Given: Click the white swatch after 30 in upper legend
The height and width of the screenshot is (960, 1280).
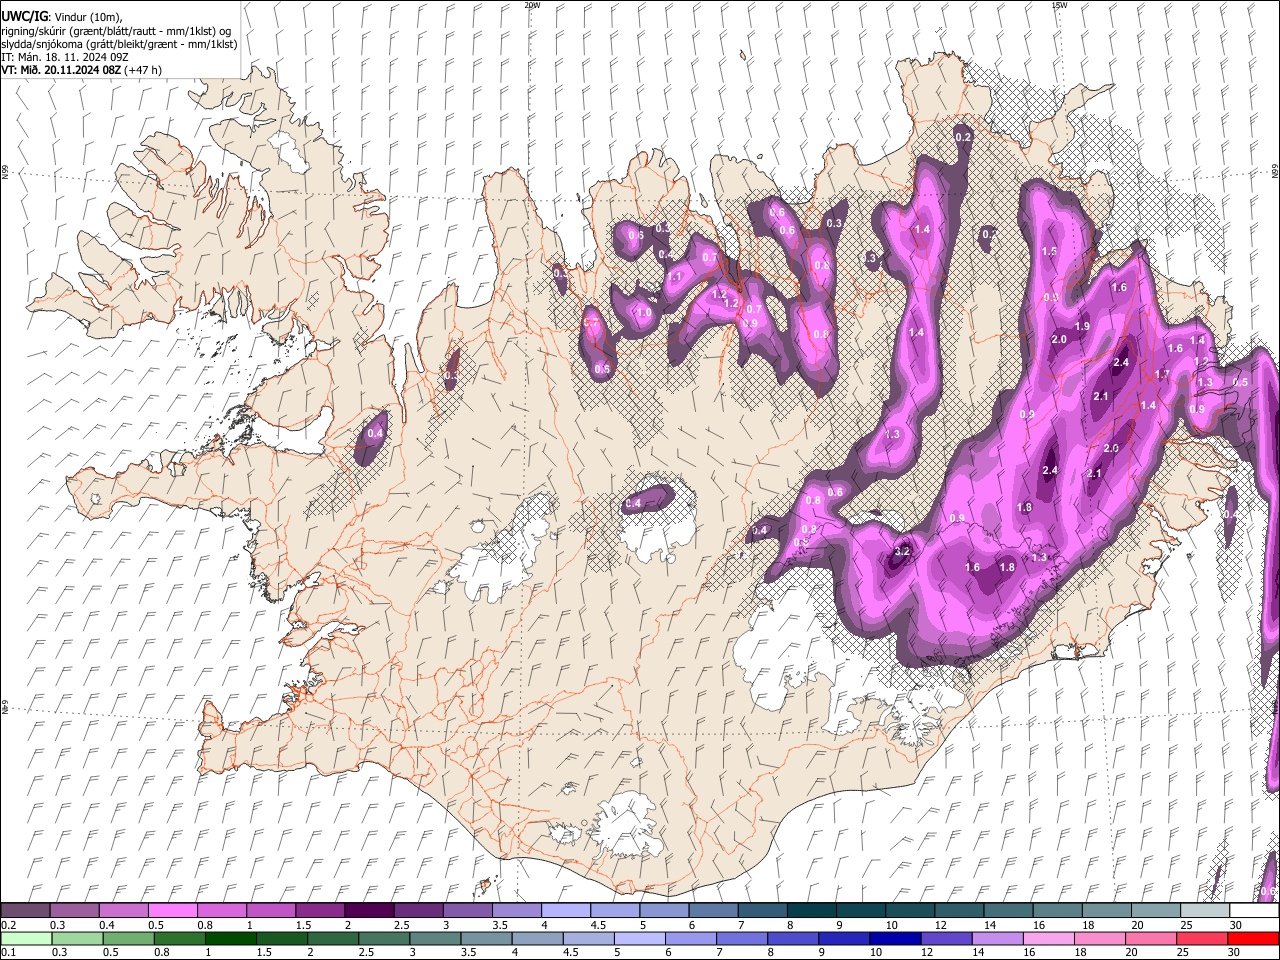Looking at the screenshot, I should click(1252, 911).
